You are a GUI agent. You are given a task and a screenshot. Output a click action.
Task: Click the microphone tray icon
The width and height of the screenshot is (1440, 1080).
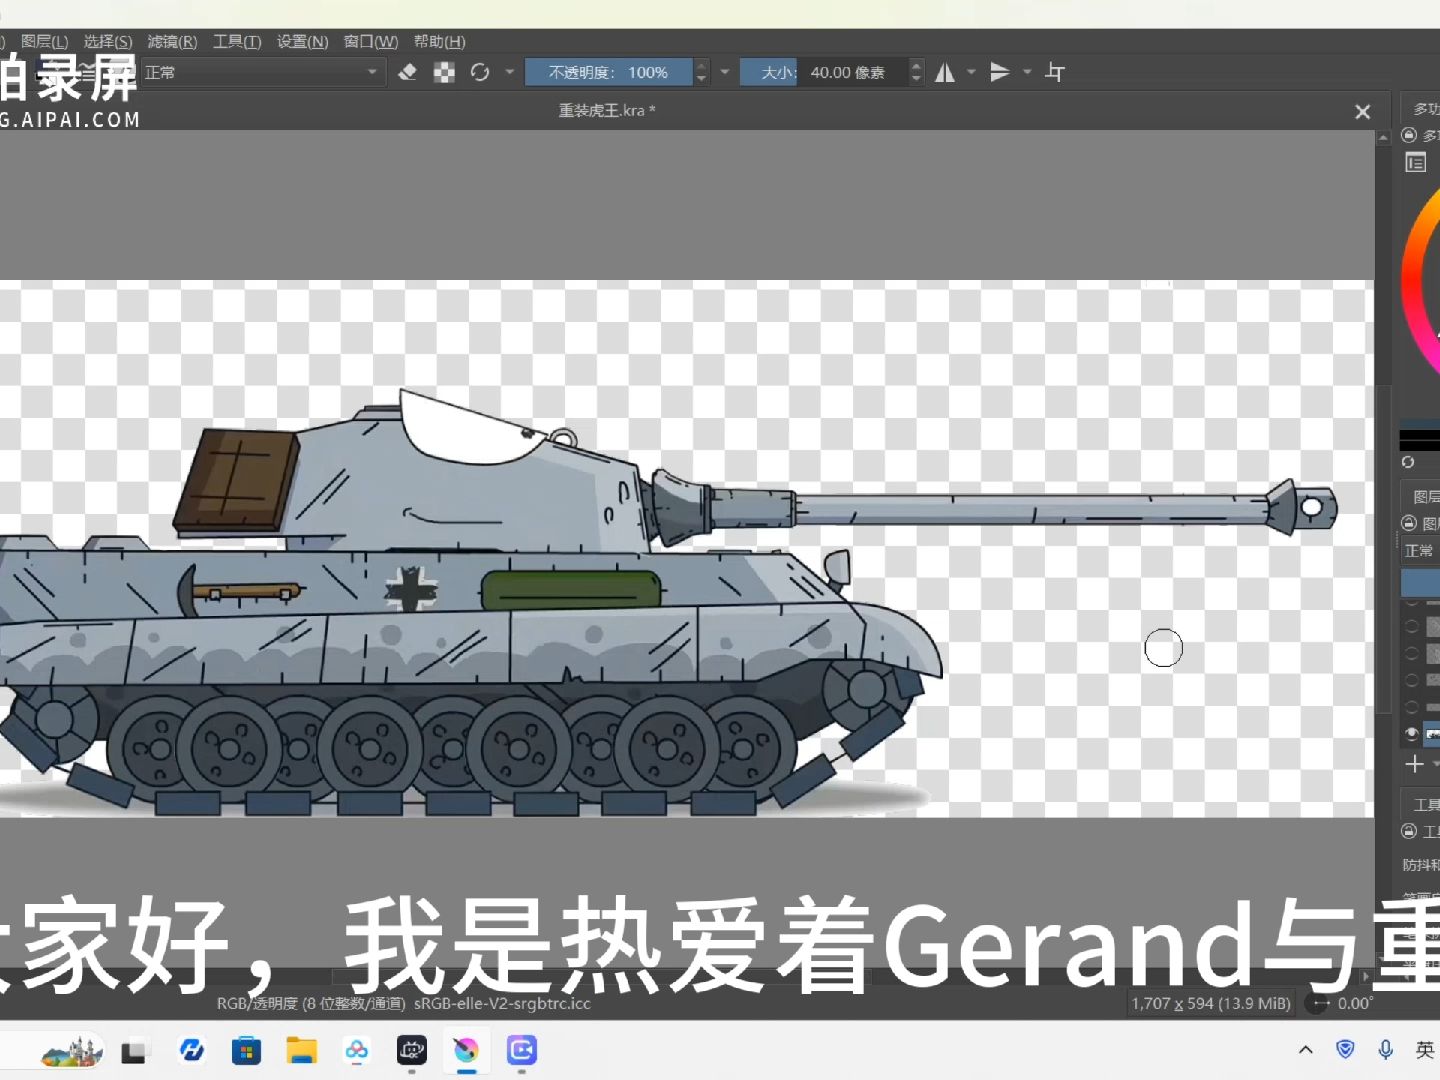click(x=1386, y=1050)
